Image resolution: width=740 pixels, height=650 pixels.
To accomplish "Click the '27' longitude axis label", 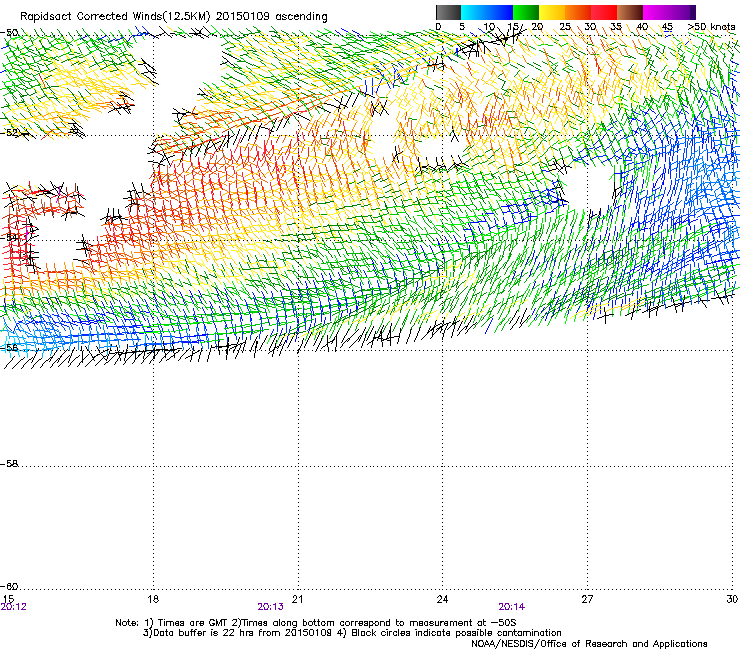I will point(587,599).
